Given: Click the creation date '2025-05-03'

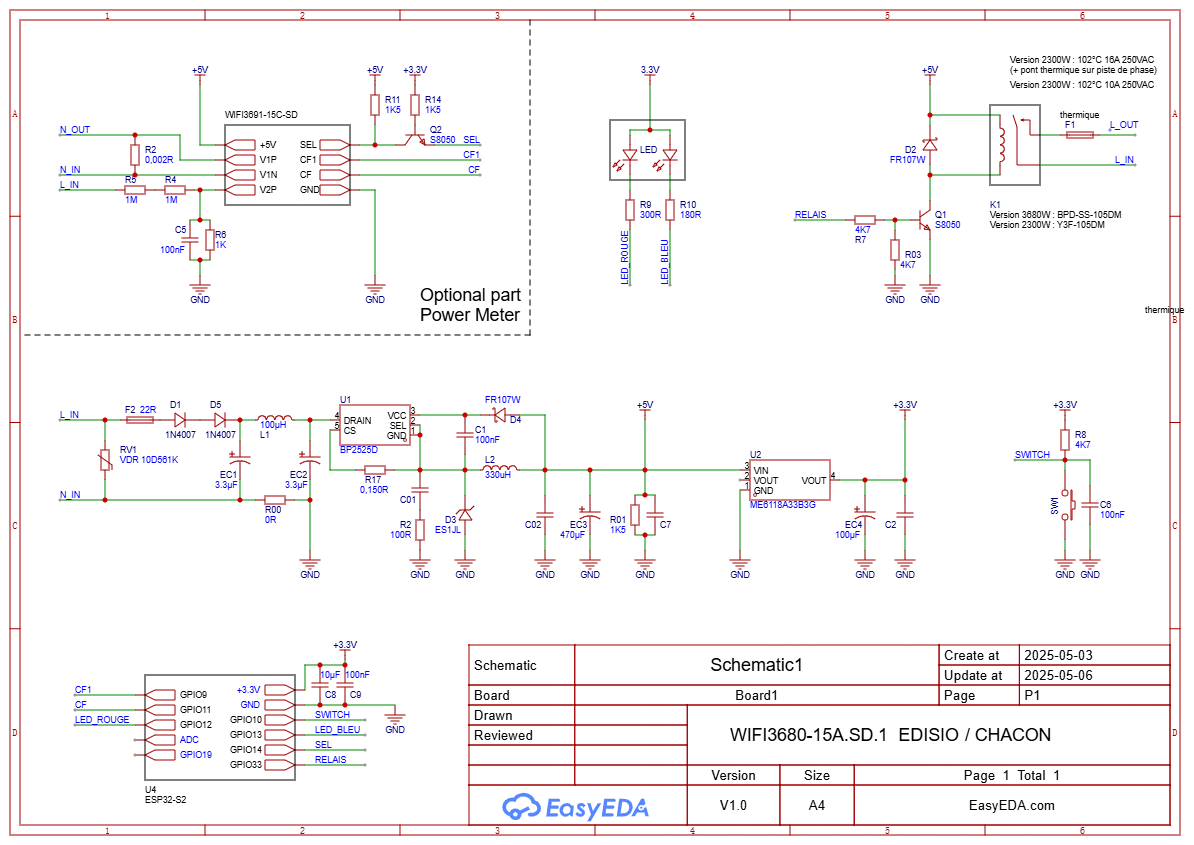Looking at the screenshot, I should (x=1058, y=655).
